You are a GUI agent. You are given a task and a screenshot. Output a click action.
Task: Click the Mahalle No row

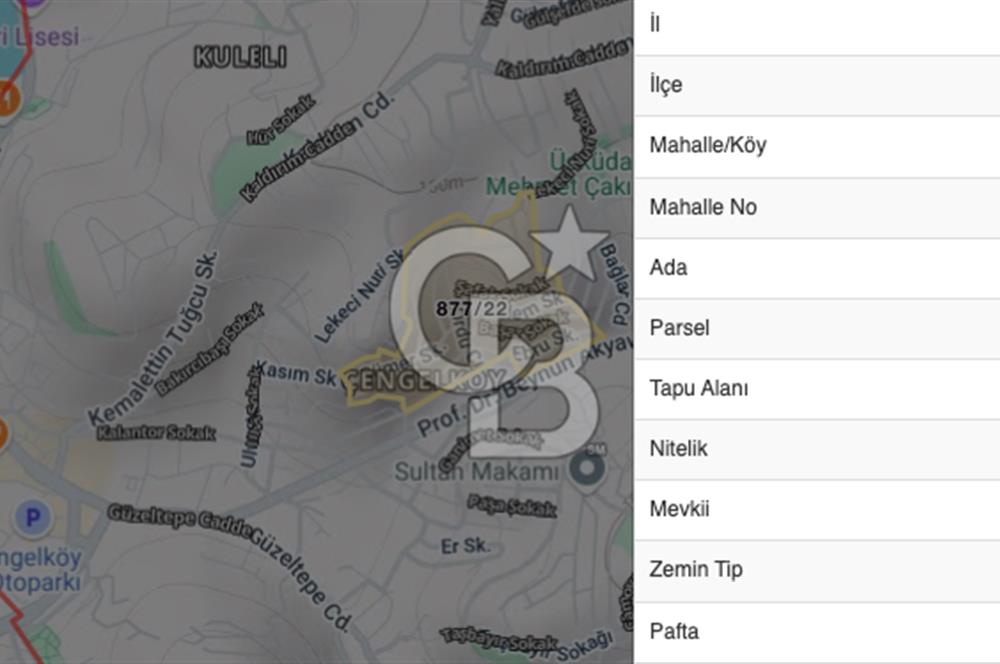(x=816, y=208)
